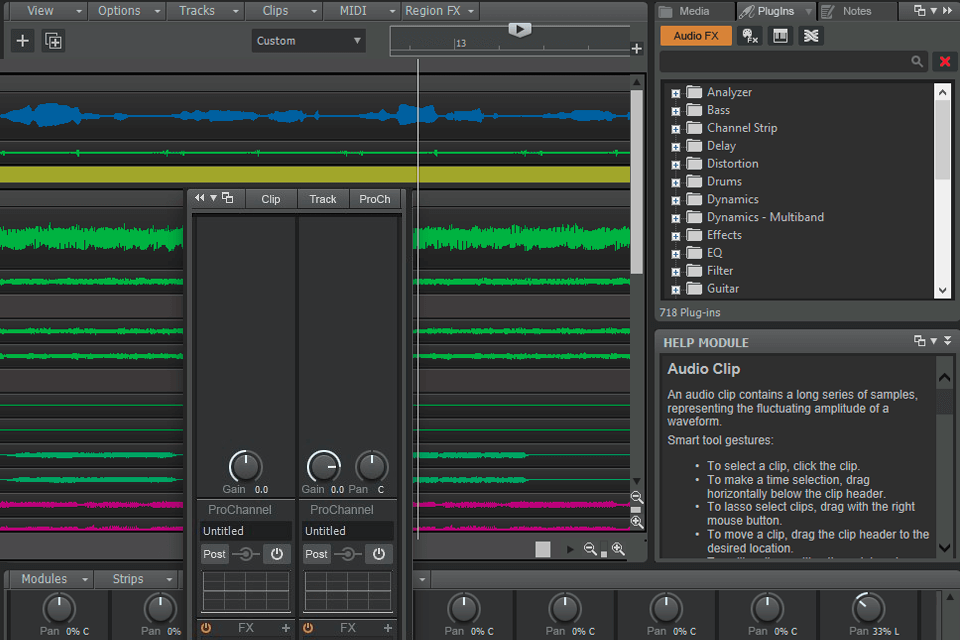Toggle track ProChannel routing switch

pyautogui.click(x=348, y=554)
